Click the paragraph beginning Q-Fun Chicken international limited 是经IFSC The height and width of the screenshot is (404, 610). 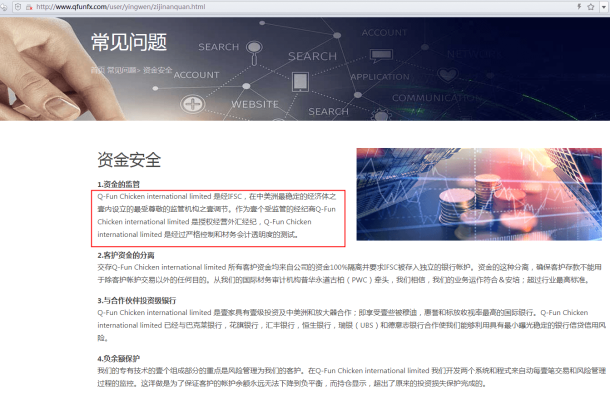coord(217,215)
